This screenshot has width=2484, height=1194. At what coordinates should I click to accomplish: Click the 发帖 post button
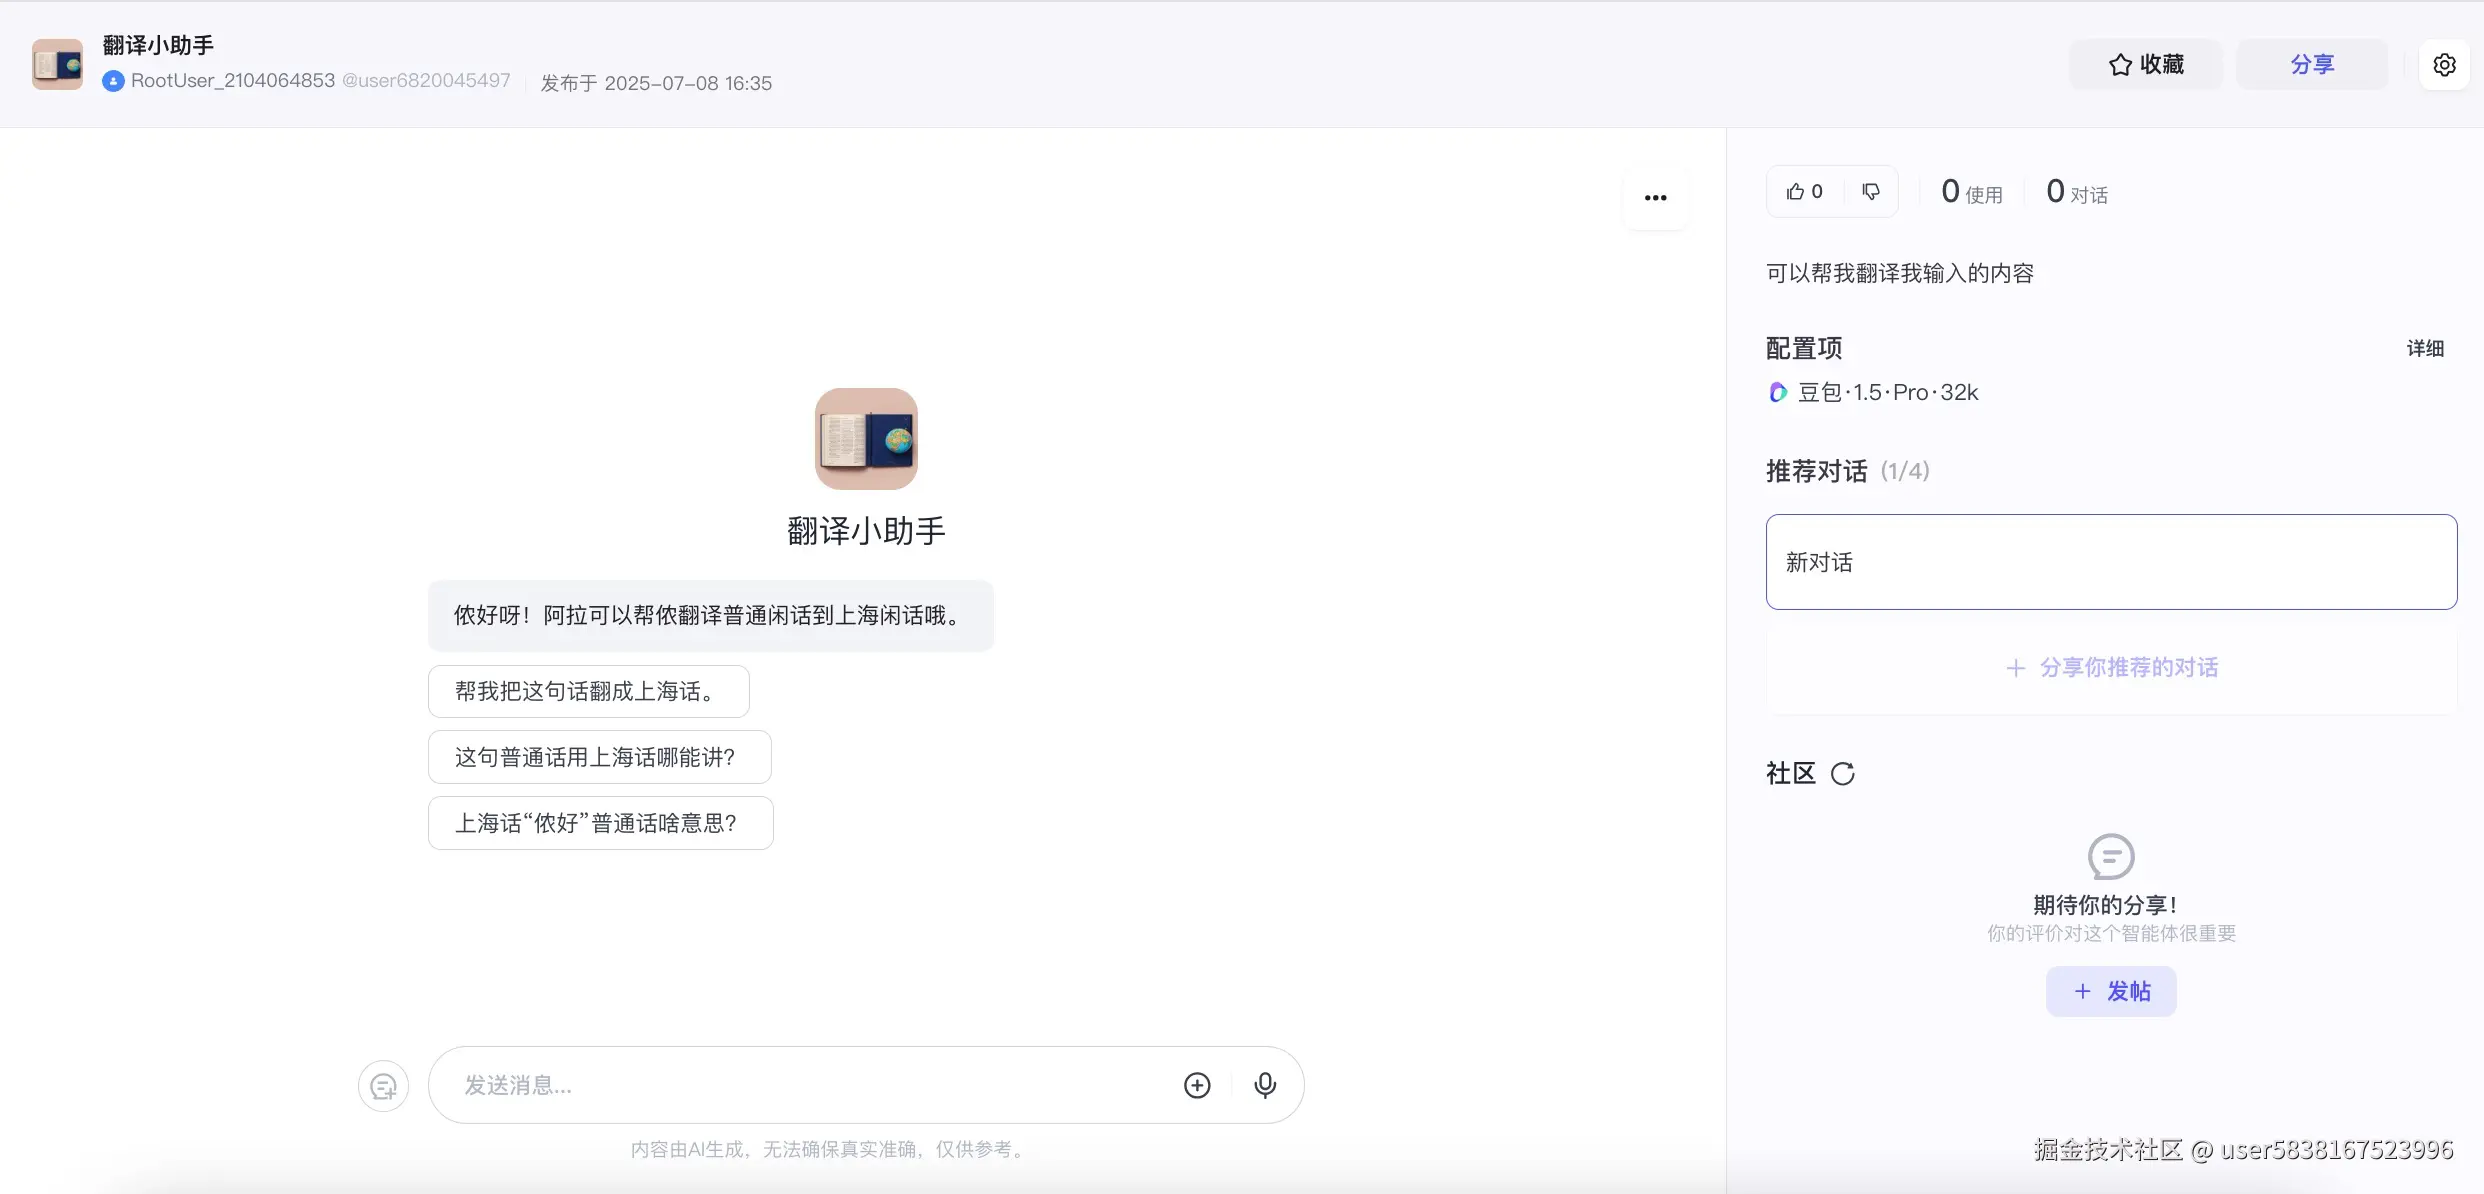point(2110,991)
